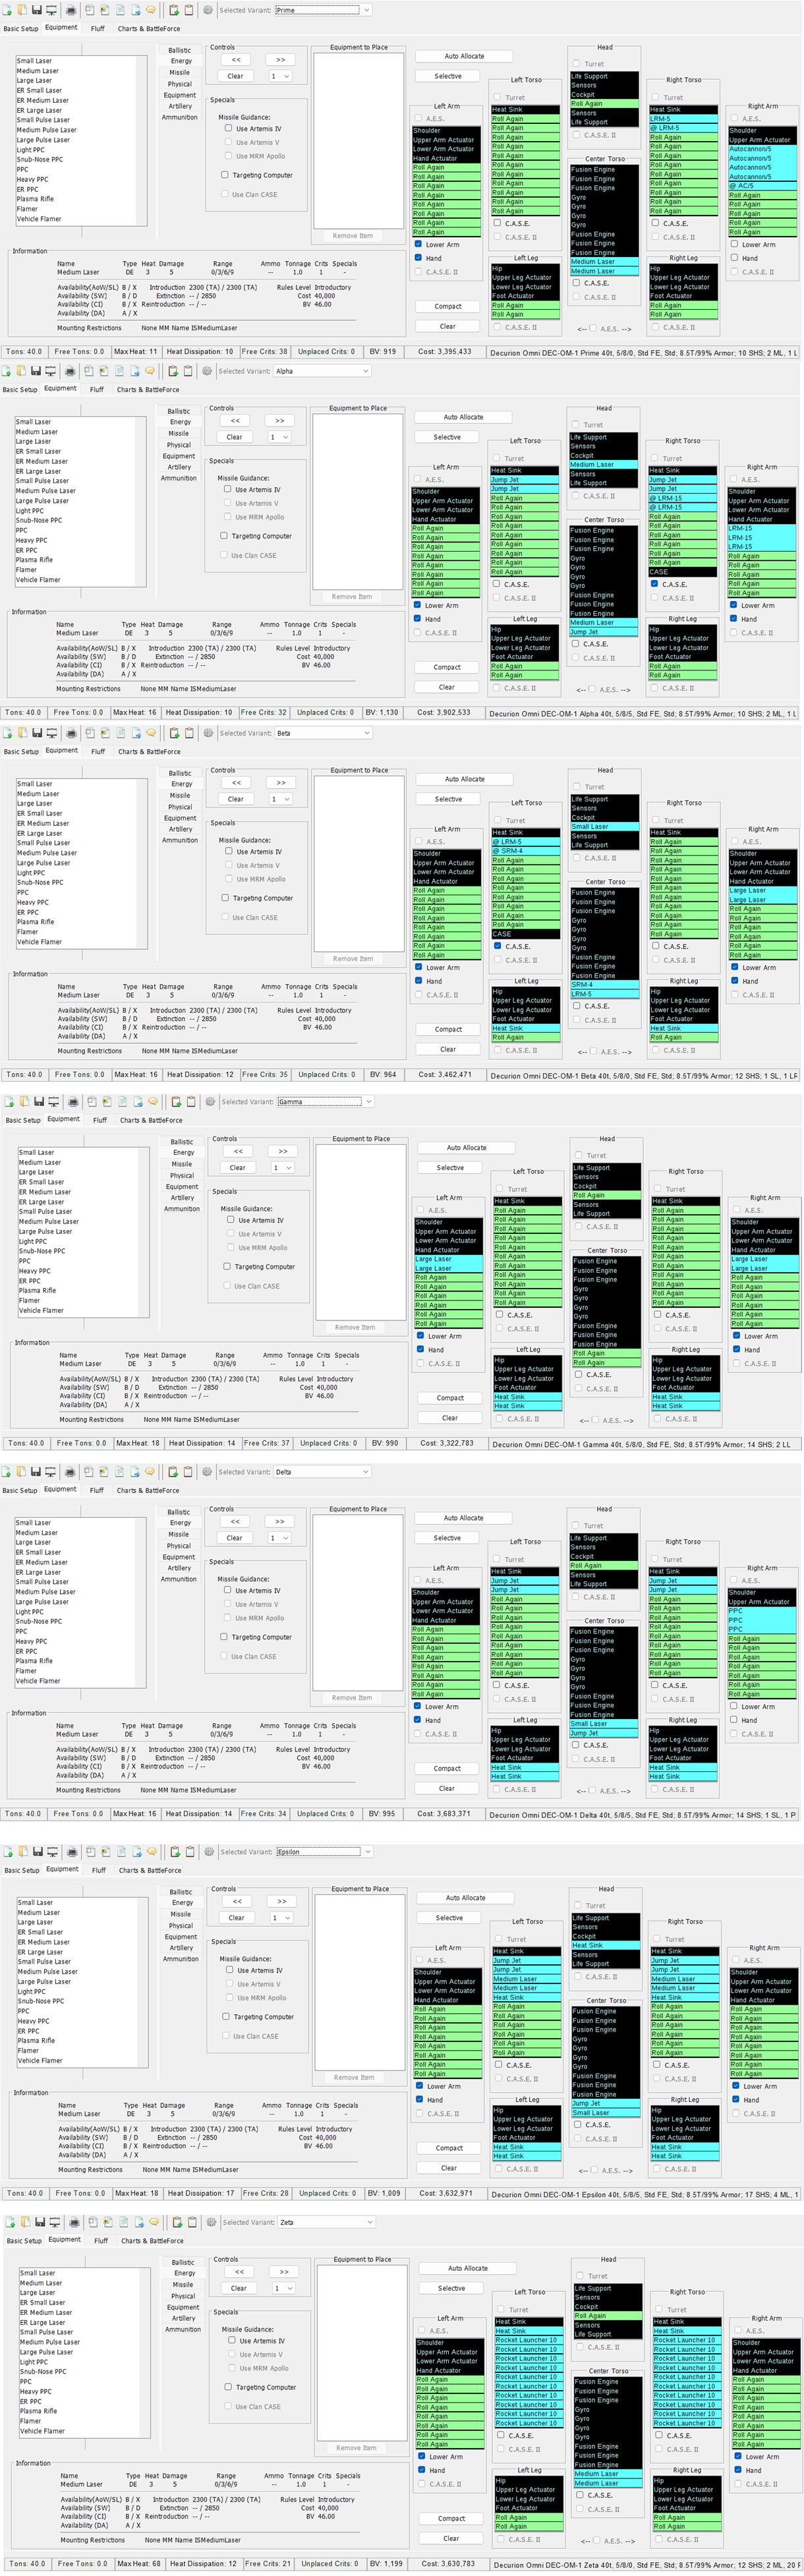The image size is (804, 2576).
Task: Select Ammunition equipment tab in Epsilon window
Action: [181, 1959]
